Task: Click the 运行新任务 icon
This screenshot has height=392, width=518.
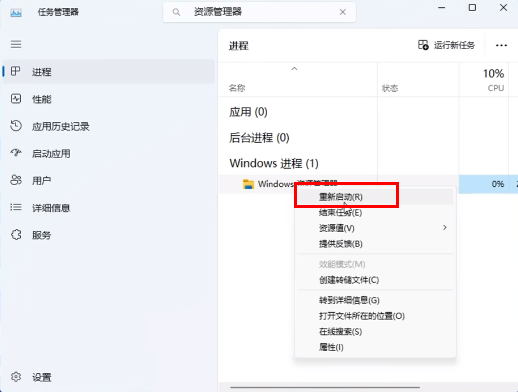Action: (423, 45)
